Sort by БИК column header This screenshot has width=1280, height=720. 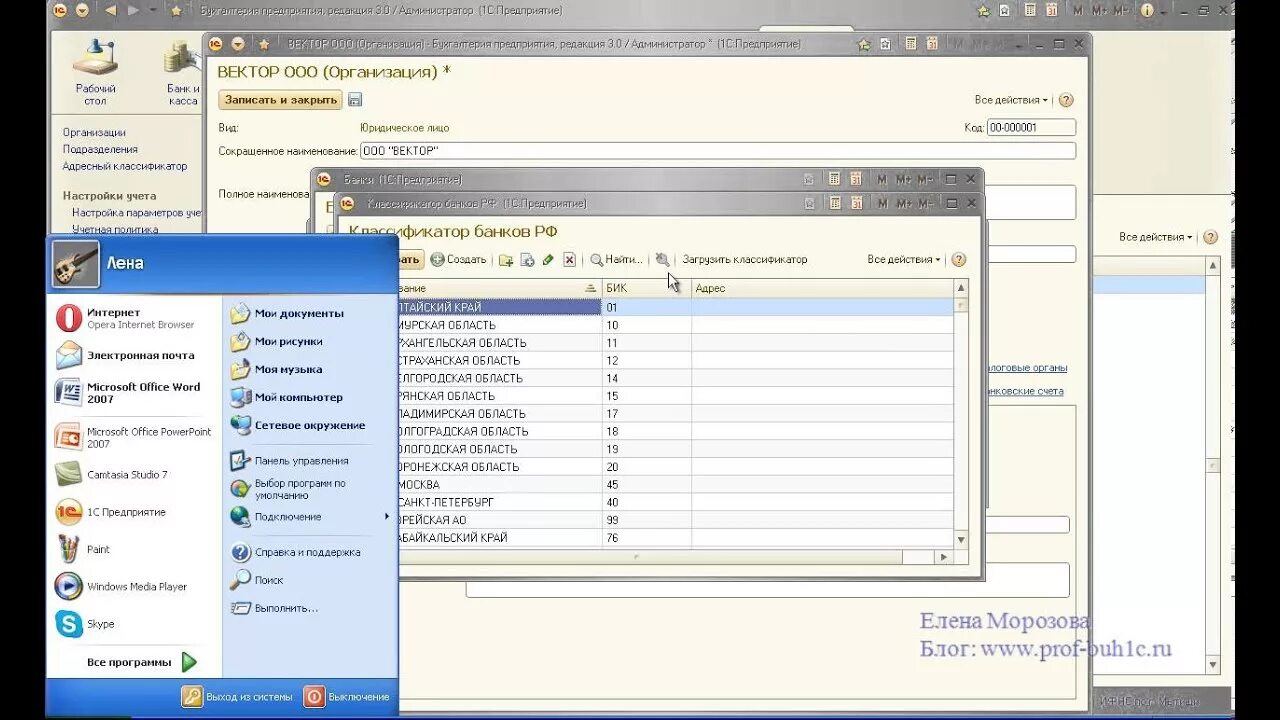point(646,288)
